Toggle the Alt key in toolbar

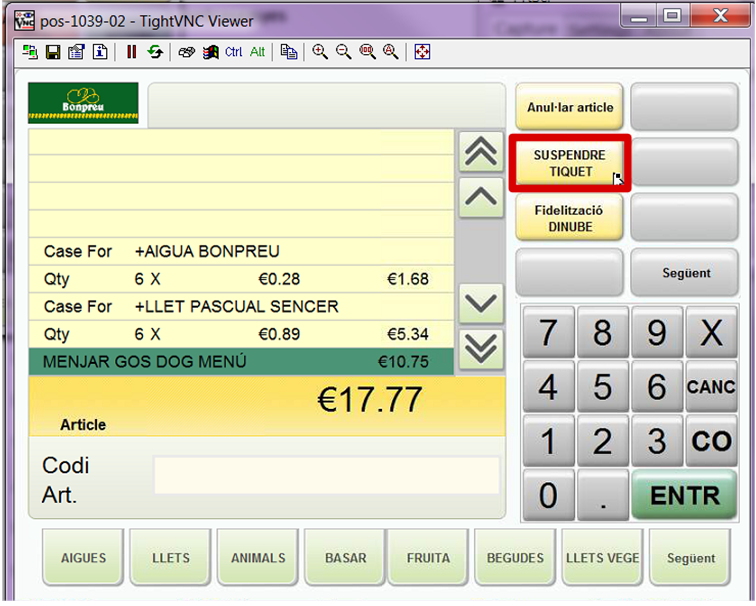pos(257,52)
